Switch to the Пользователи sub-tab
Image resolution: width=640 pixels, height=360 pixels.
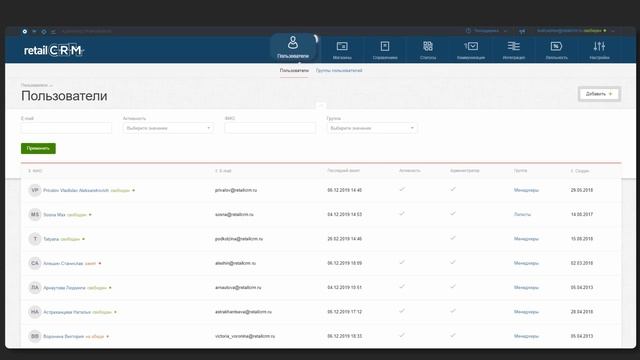point(294,71)
